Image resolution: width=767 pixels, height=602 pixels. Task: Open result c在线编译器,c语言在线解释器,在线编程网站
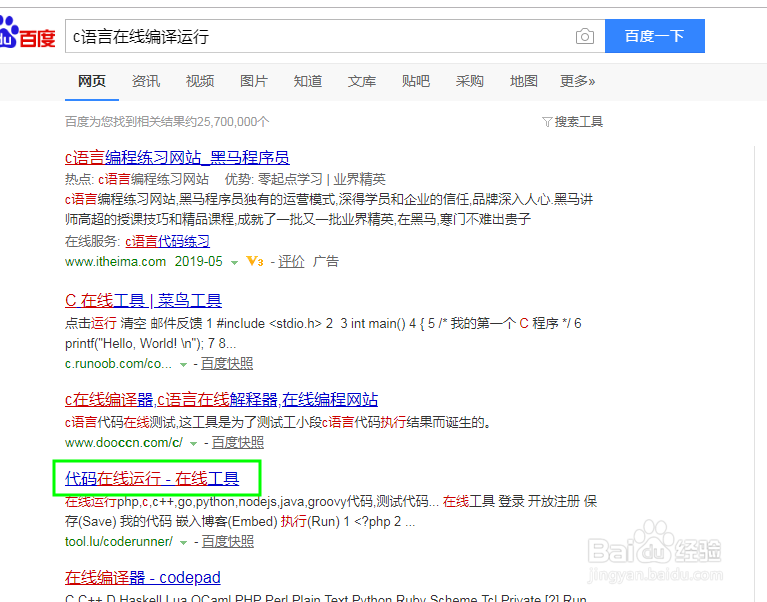coord(222,400)
